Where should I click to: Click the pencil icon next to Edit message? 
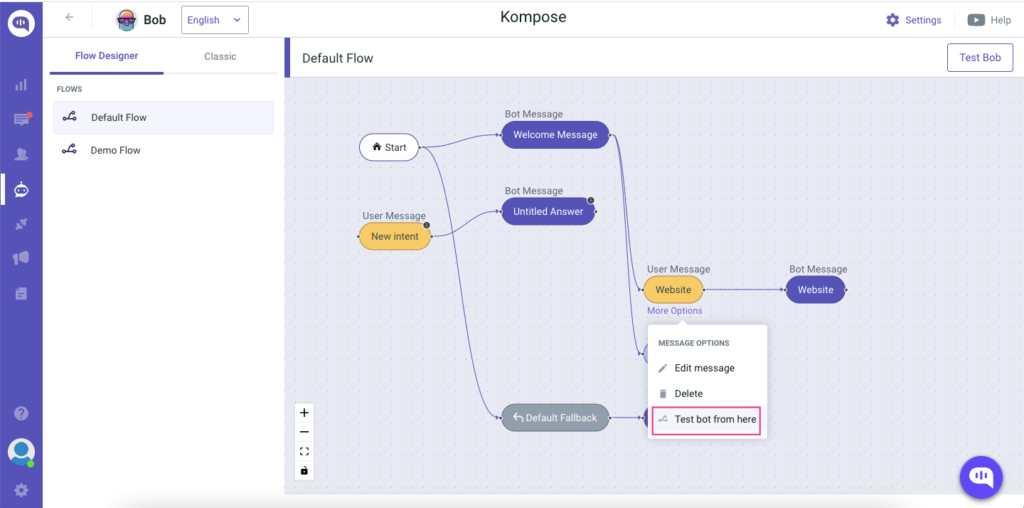point(663,368)
